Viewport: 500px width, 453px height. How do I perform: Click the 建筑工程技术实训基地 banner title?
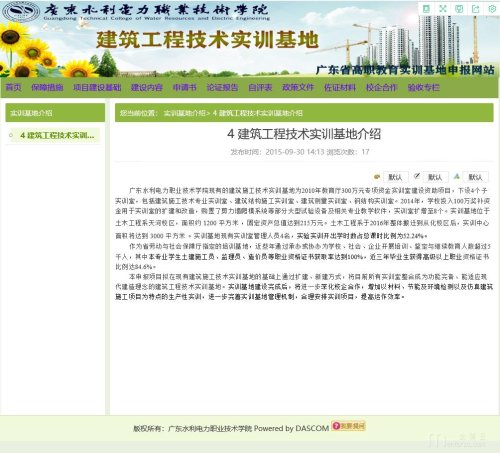(207, 39)
